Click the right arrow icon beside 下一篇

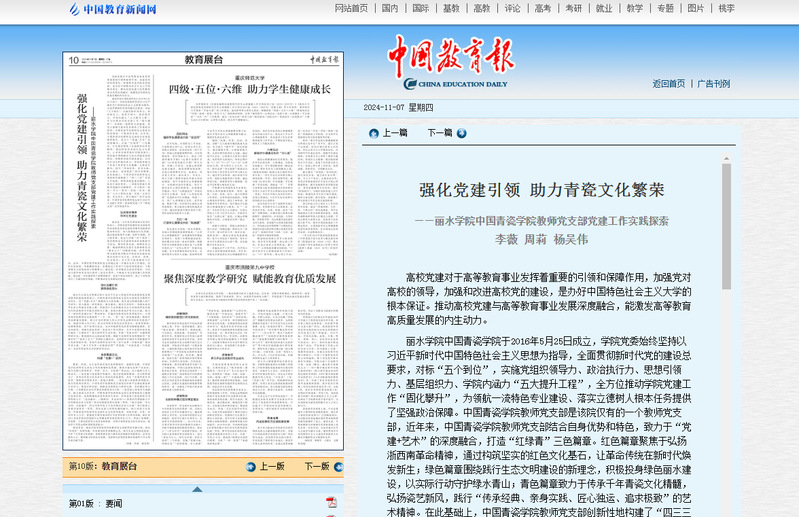462,133
